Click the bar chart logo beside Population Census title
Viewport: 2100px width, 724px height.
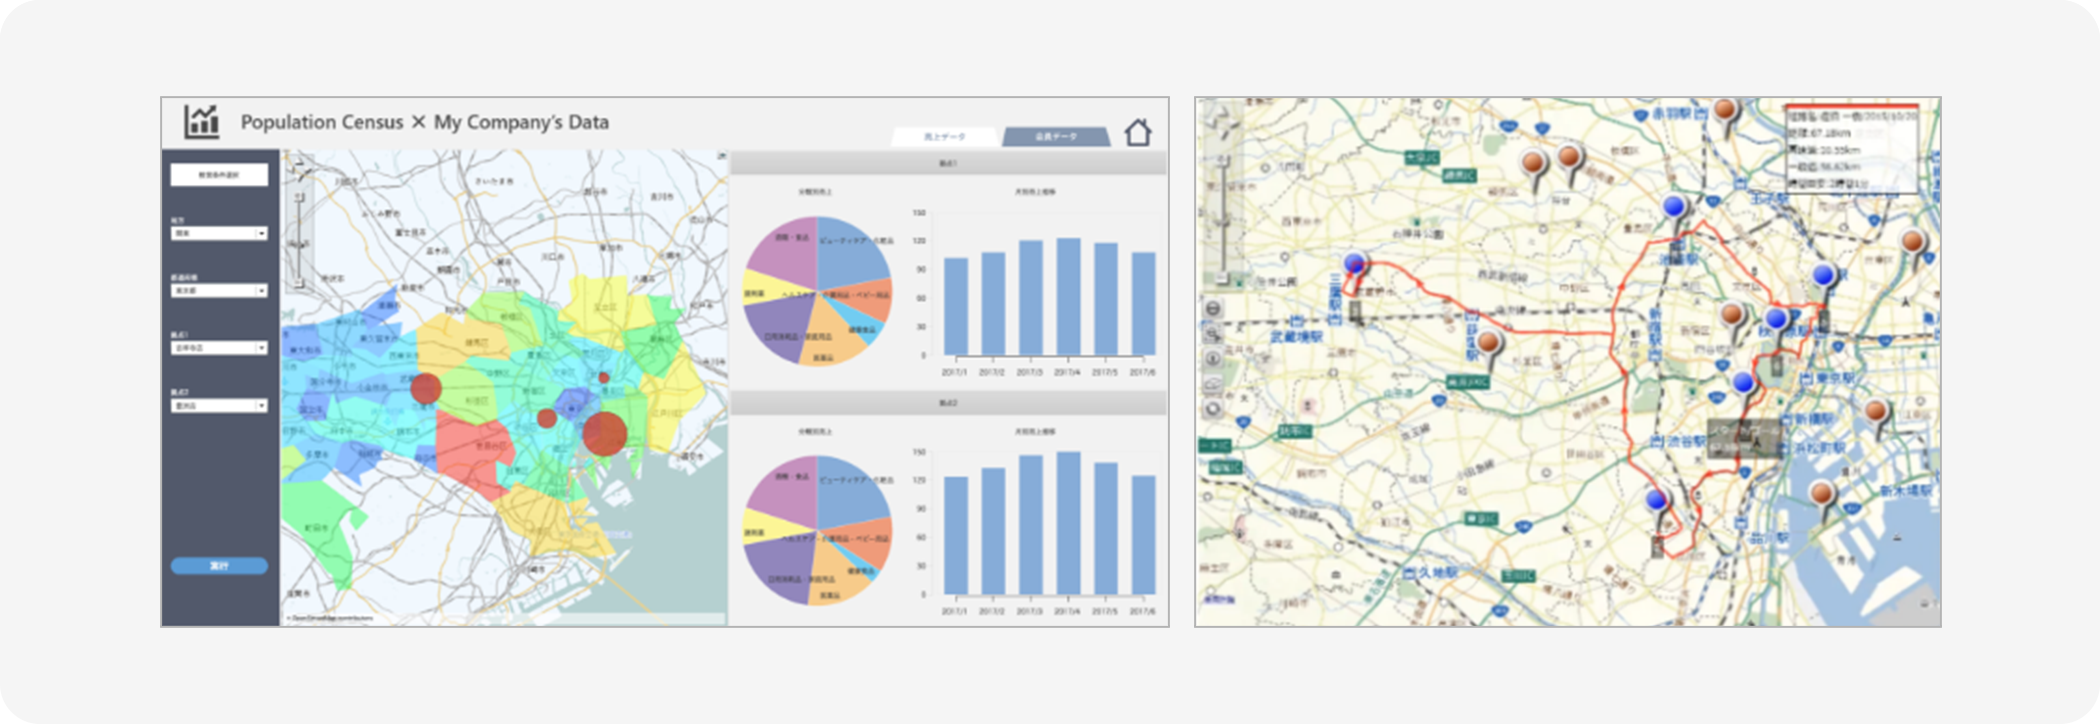point(201,122)
